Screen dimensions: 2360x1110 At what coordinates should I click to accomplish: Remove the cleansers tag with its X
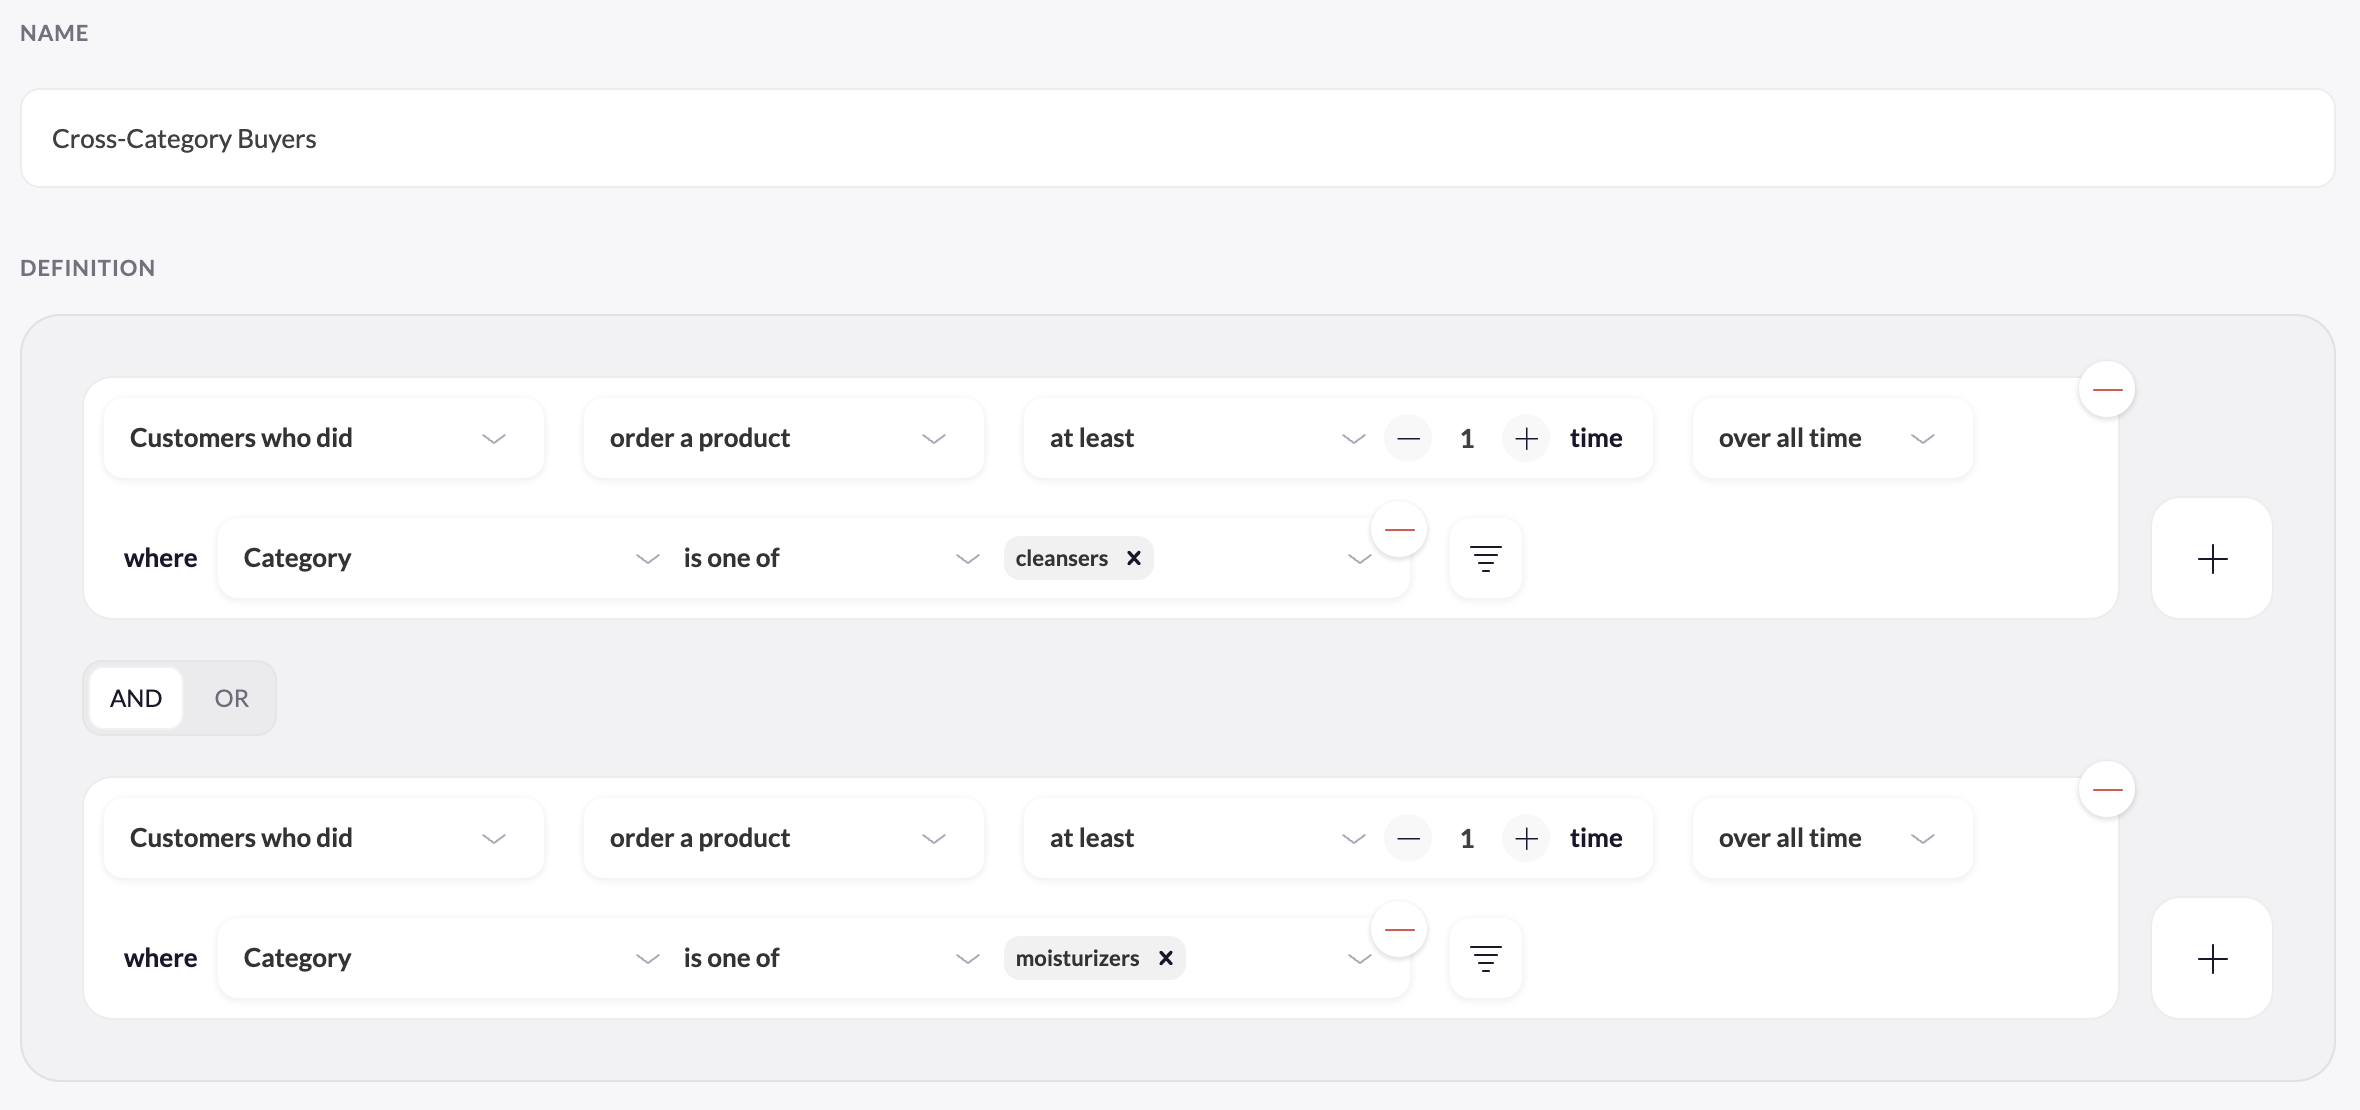click(x=1134, y=558)
